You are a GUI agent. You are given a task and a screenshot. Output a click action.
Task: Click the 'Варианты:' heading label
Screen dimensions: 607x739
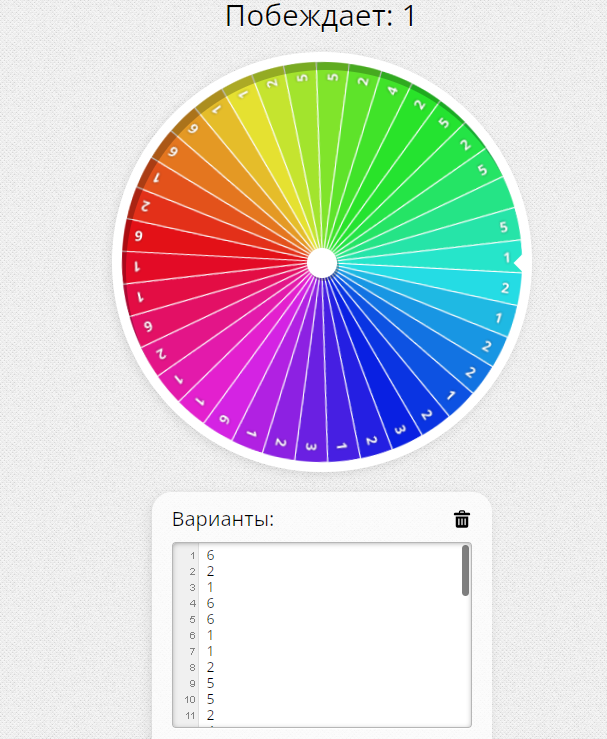click(x=223, y=519)
